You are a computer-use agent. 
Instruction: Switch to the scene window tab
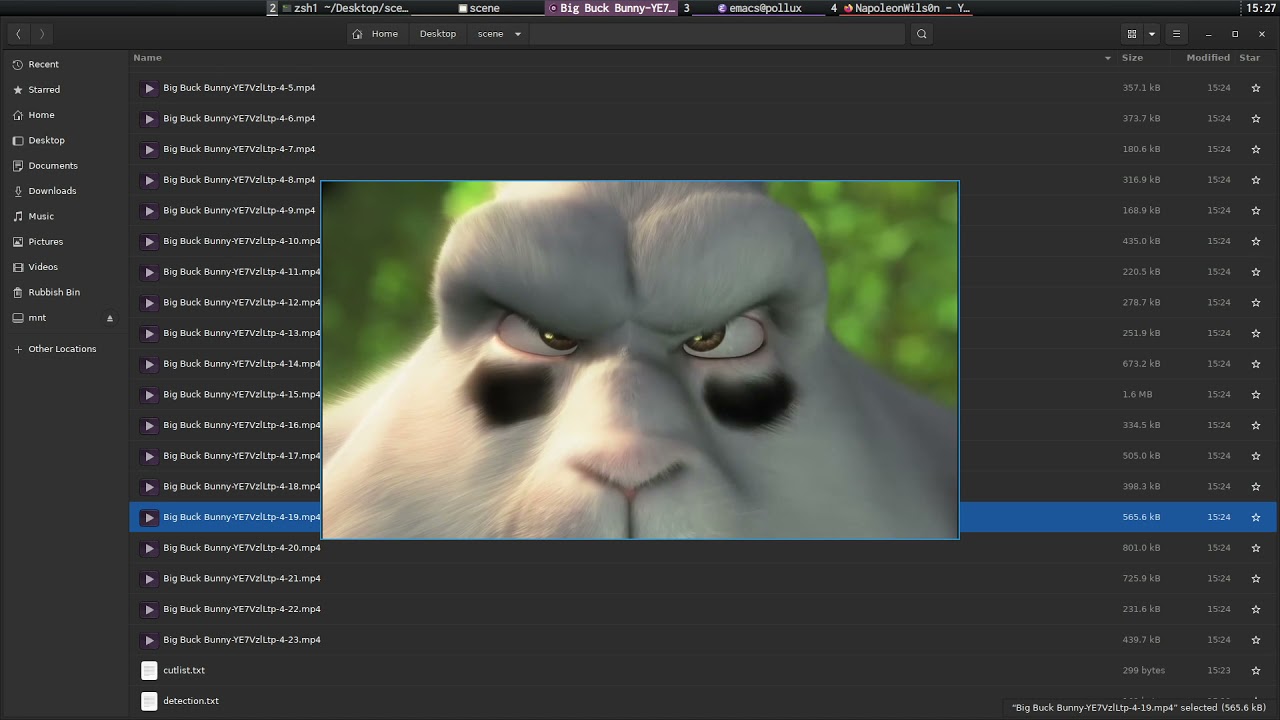point(478,8)
